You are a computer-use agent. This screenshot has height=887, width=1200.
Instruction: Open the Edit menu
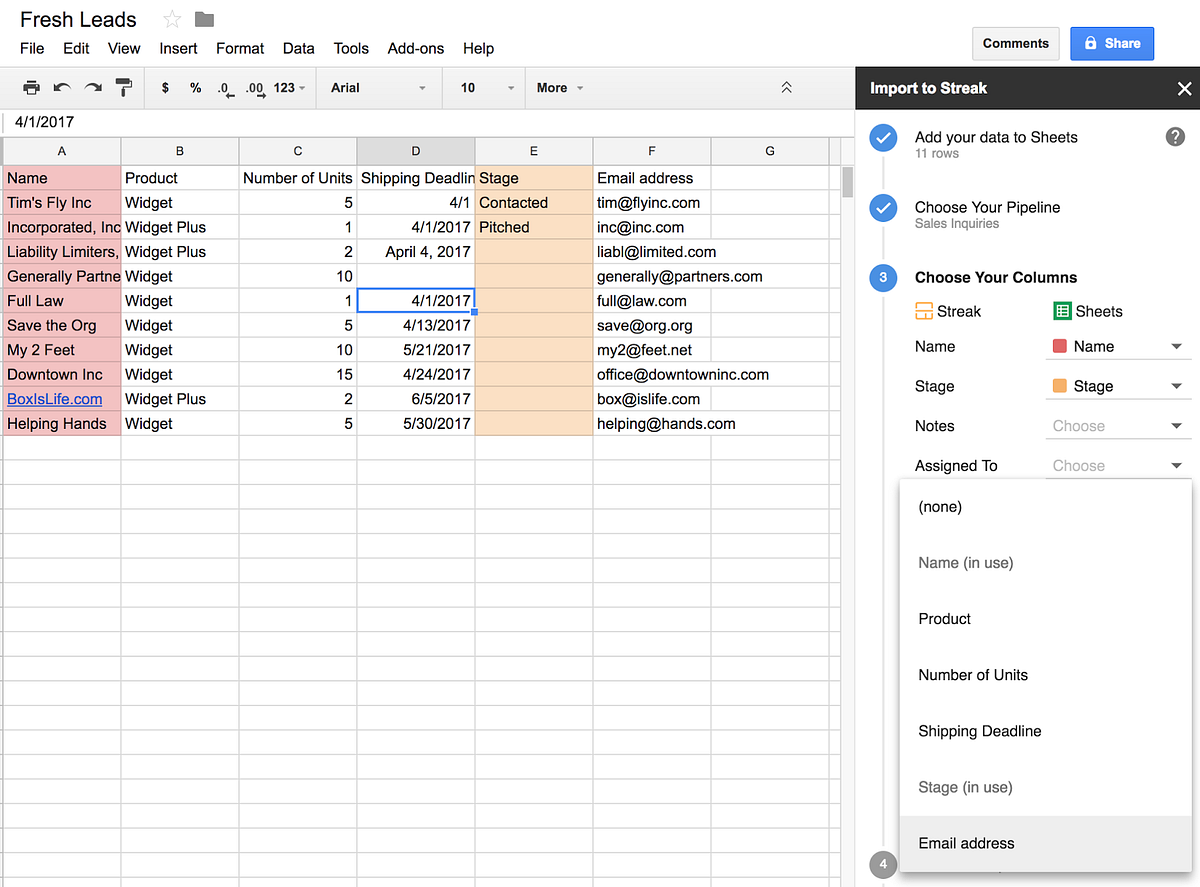(76, 48)
